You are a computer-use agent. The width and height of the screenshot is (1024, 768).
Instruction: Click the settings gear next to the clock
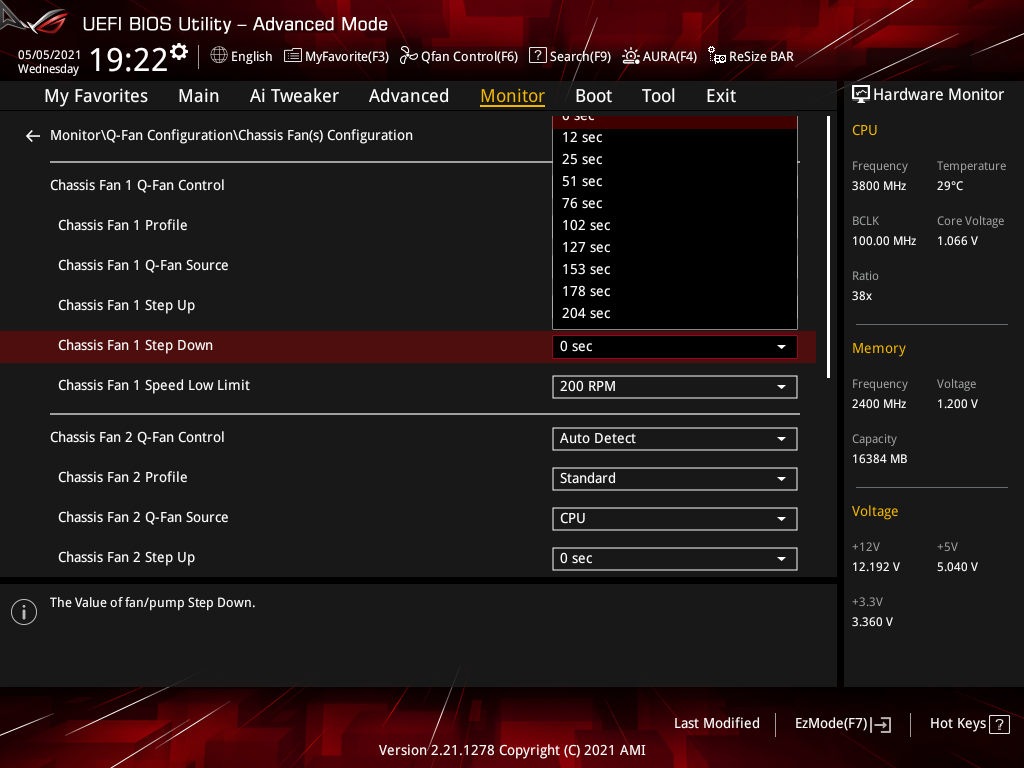pos(179,52)
